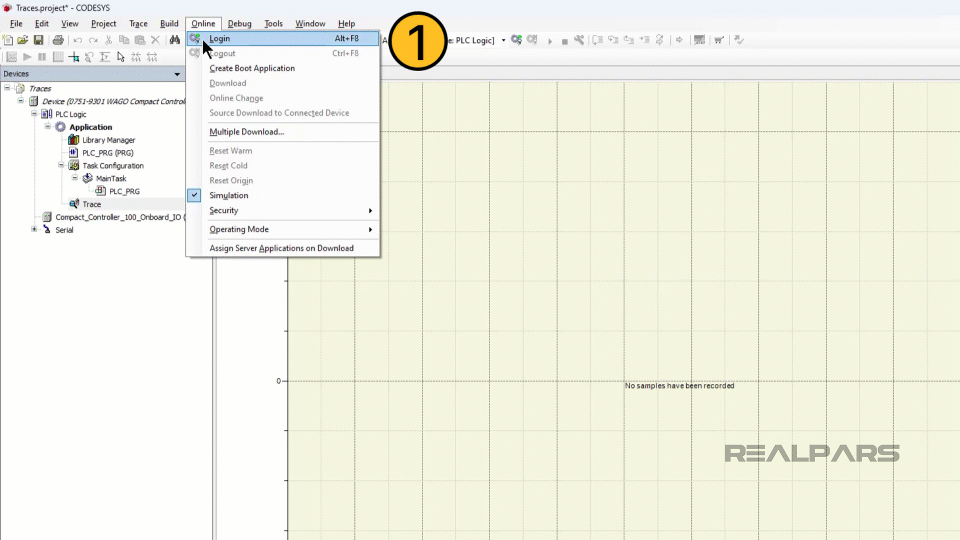
Task: Collapse the Traces project root node
Action: 7,88
